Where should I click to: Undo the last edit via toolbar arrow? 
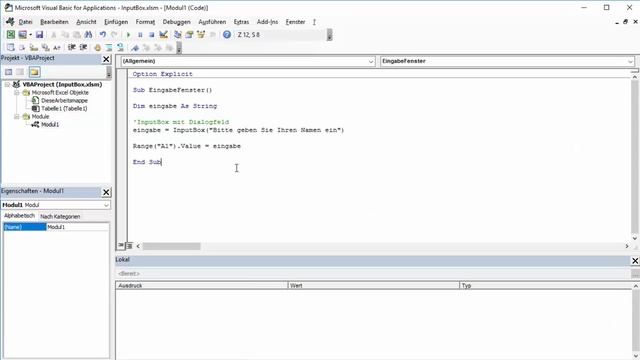102,35
